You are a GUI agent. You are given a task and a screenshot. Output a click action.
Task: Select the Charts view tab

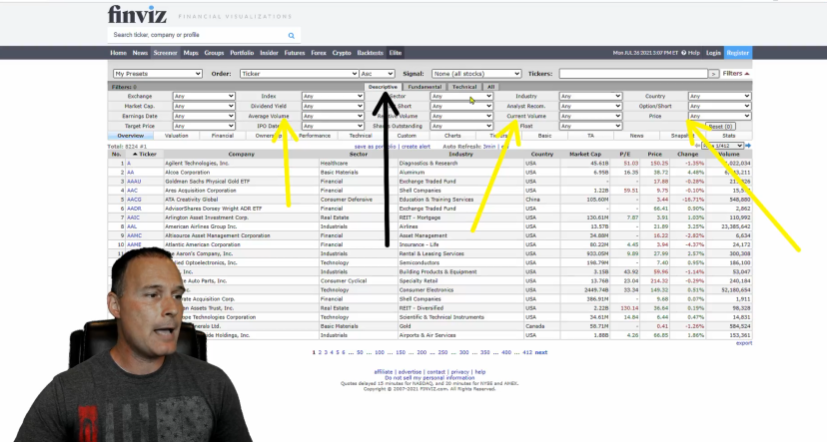[453, 136]
